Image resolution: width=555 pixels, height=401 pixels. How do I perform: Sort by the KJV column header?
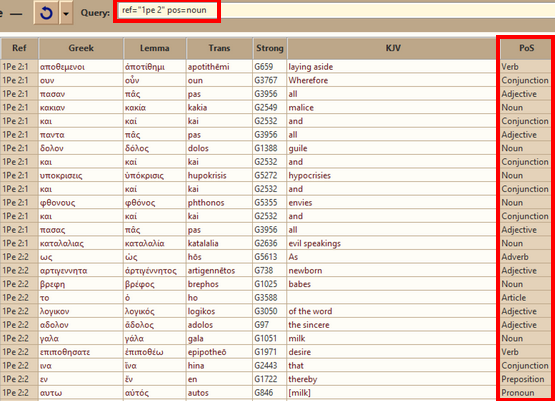pos(393,48)
